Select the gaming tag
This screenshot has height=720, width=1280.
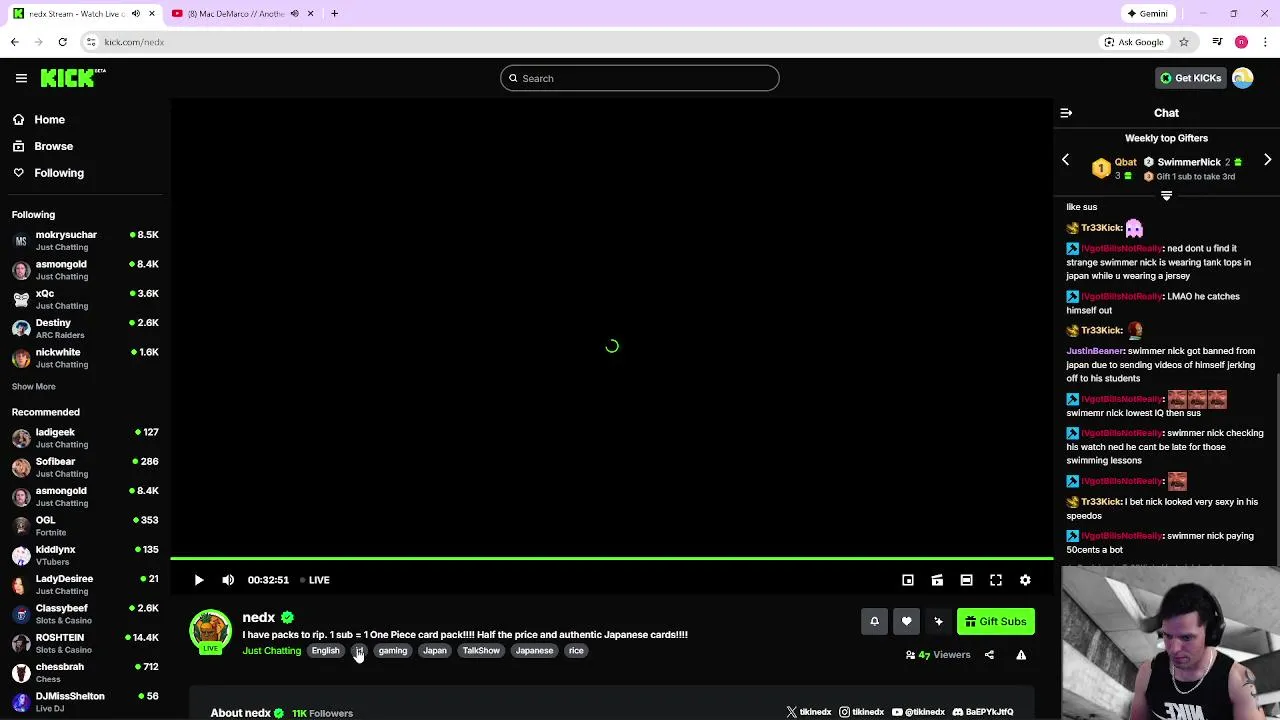pos(393,651)
